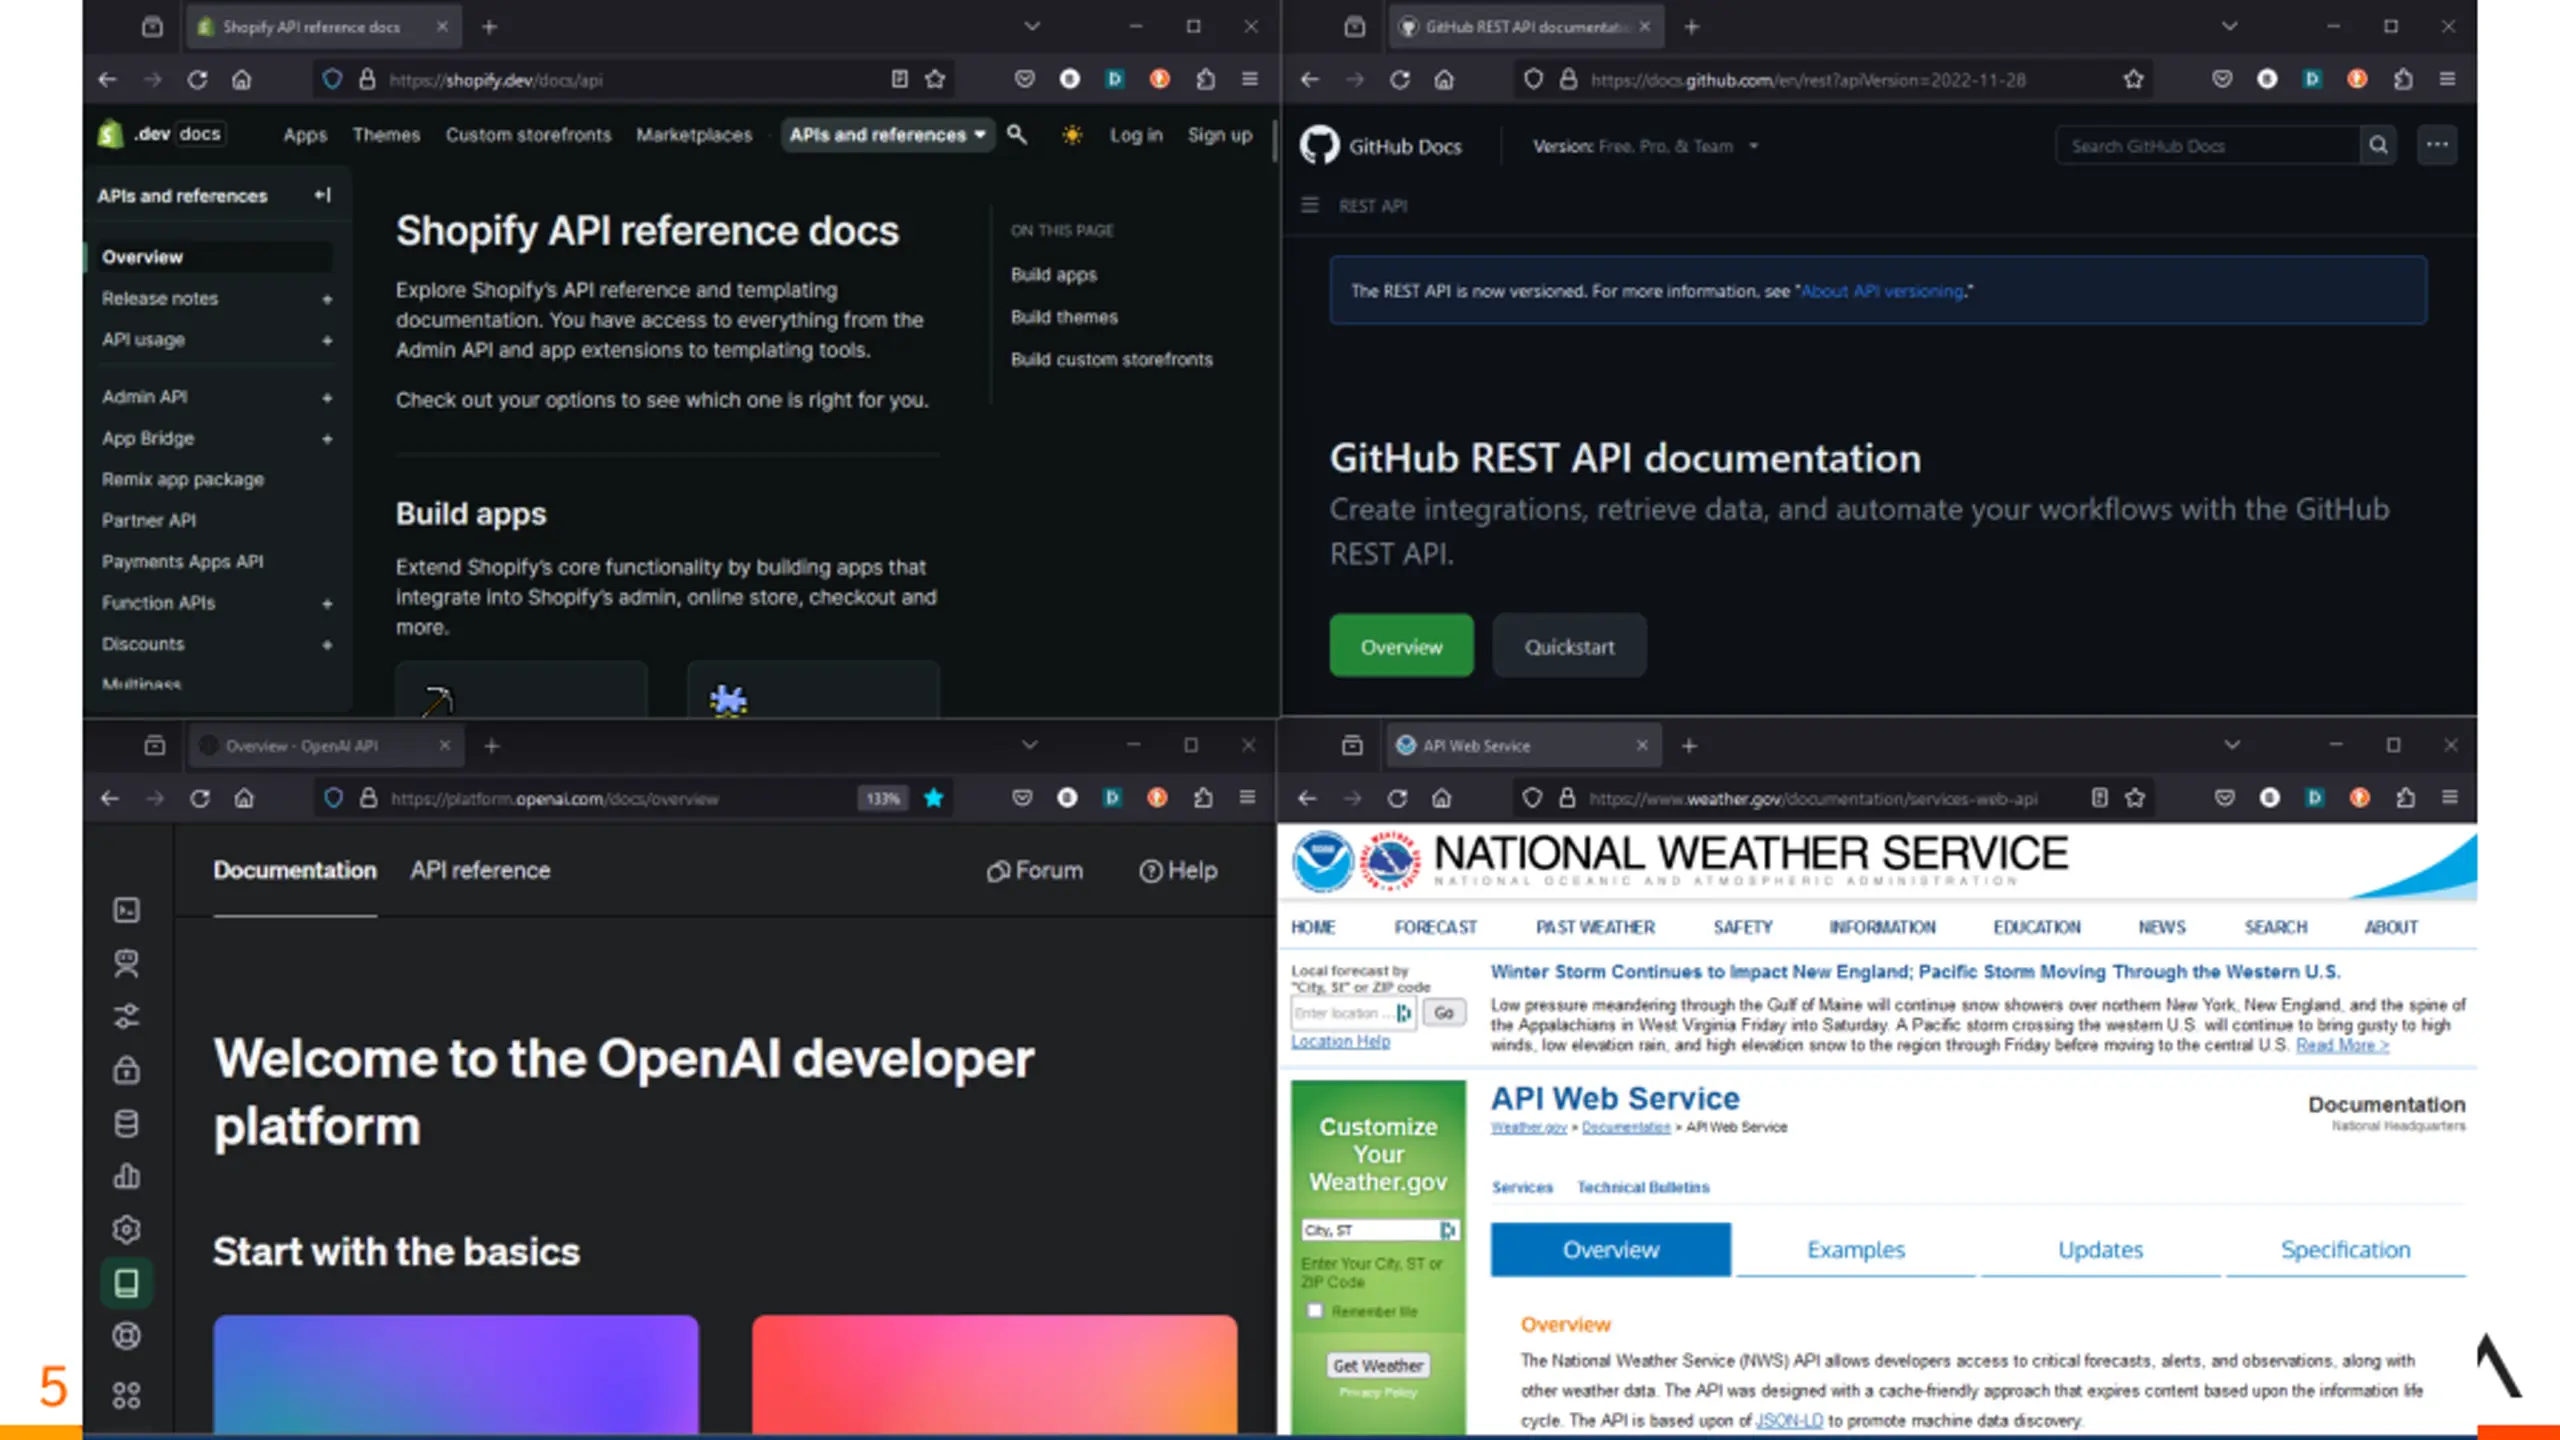Collapse the APIs and references sidebar
This screenshot has height=1440, width=2560.
pyautogui.click(x=322, y=195)
